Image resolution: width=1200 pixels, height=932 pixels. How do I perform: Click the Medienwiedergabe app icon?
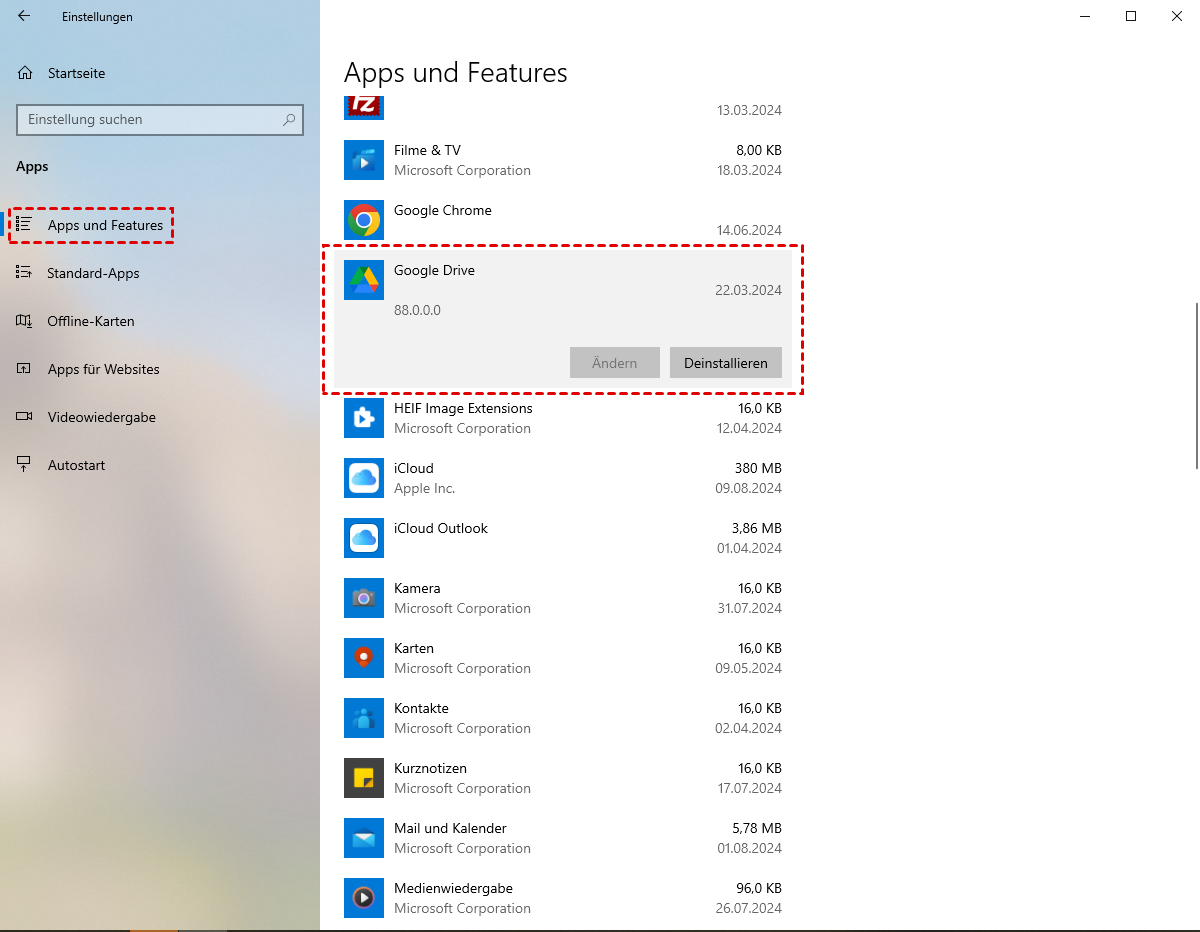tap(364, 898)
